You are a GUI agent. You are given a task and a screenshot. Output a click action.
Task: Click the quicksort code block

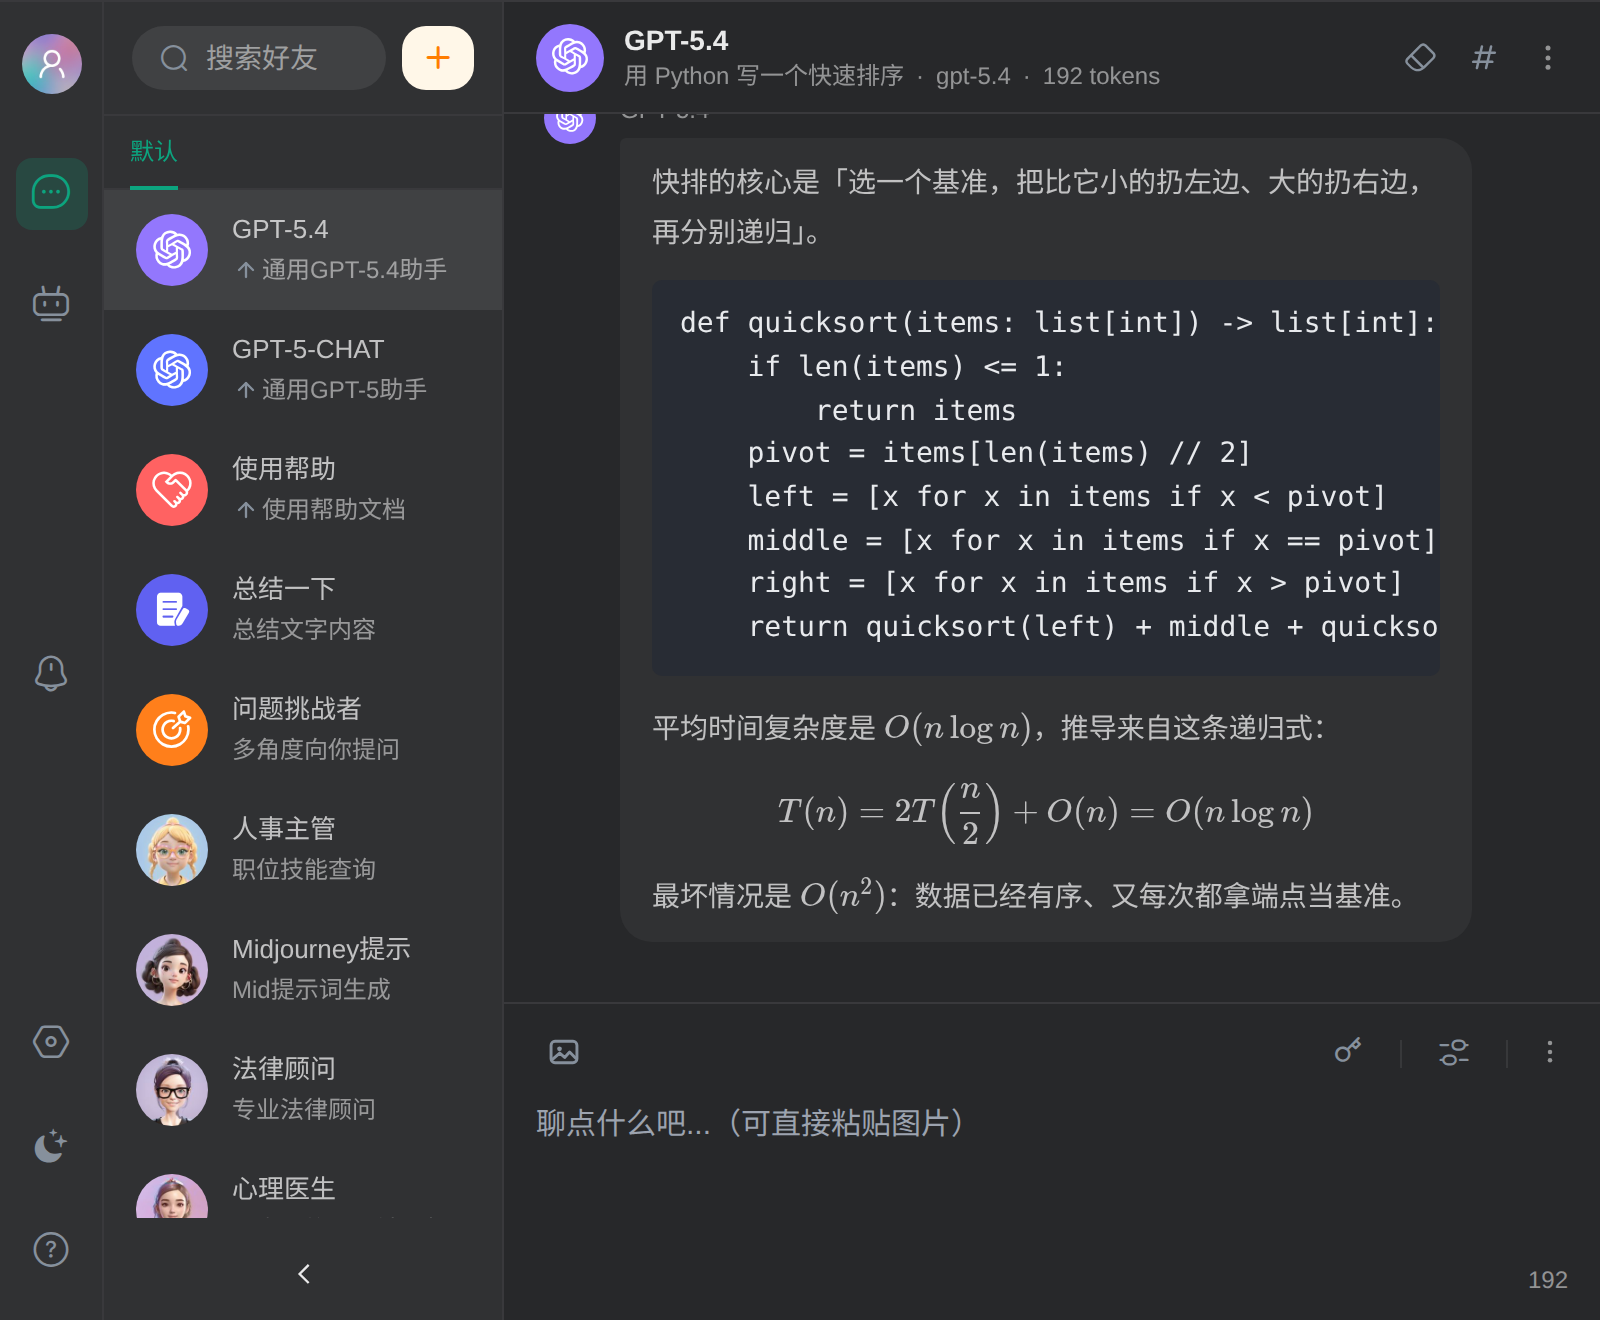(1046, 477)
